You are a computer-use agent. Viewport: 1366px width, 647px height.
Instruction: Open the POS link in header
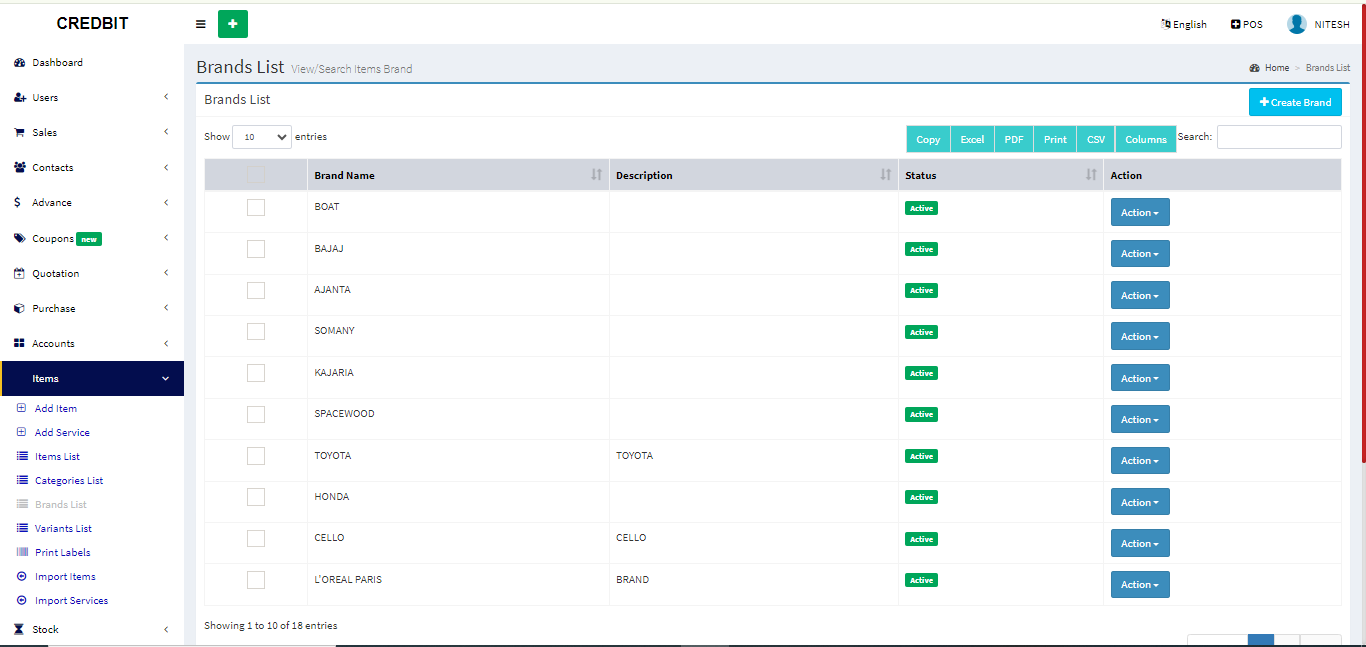[x=1246, y=24]
